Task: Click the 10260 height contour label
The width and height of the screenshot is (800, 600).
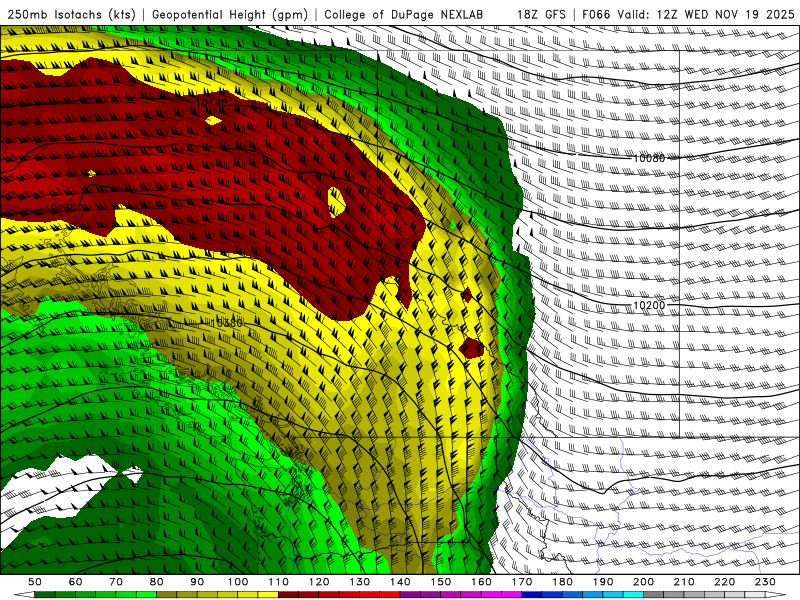Action: pos(61,208)
